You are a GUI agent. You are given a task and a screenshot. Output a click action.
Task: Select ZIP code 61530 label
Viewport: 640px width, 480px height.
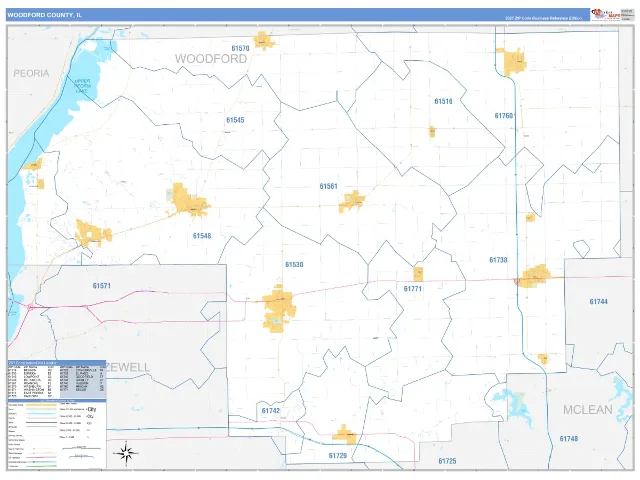pos(294,265)
